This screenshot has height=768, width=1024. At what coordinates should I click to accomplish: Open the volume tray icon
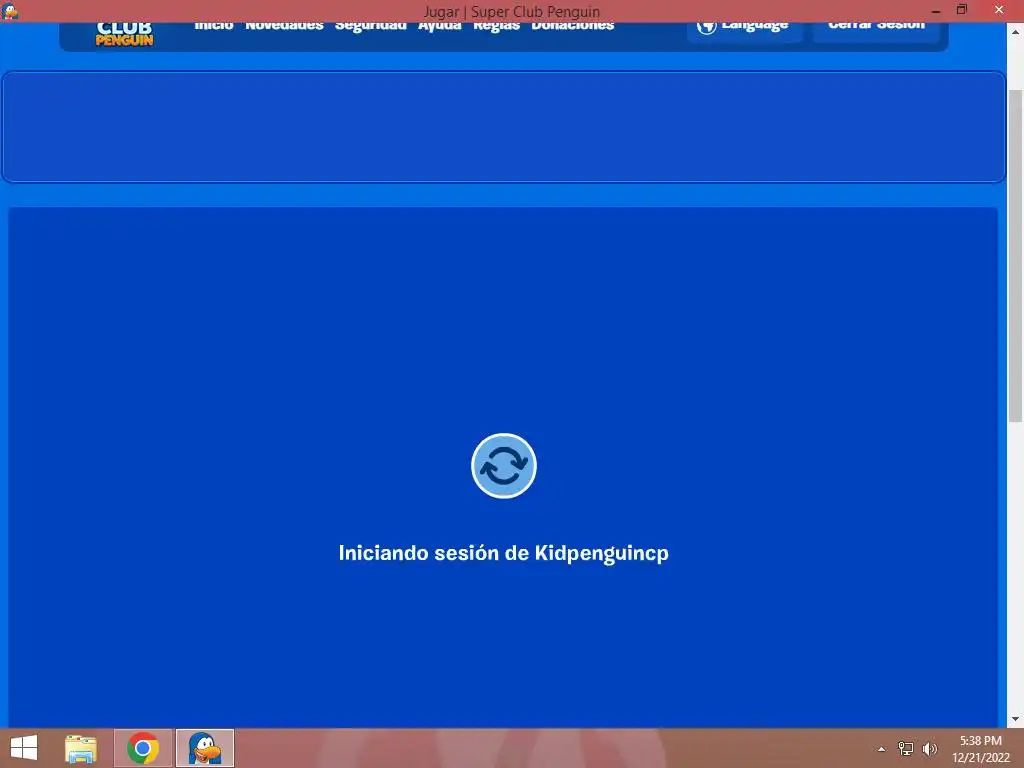point(930,748)
